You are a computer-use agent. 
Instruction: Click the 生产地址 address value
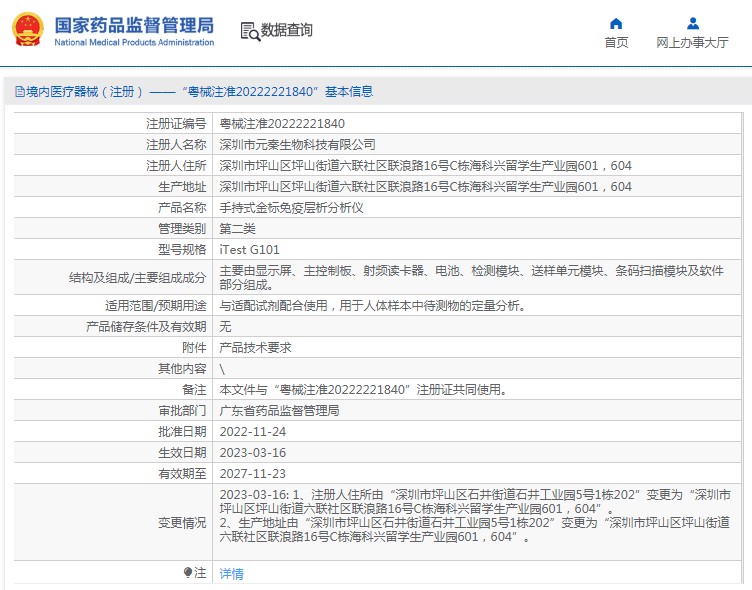pos(425,187)
